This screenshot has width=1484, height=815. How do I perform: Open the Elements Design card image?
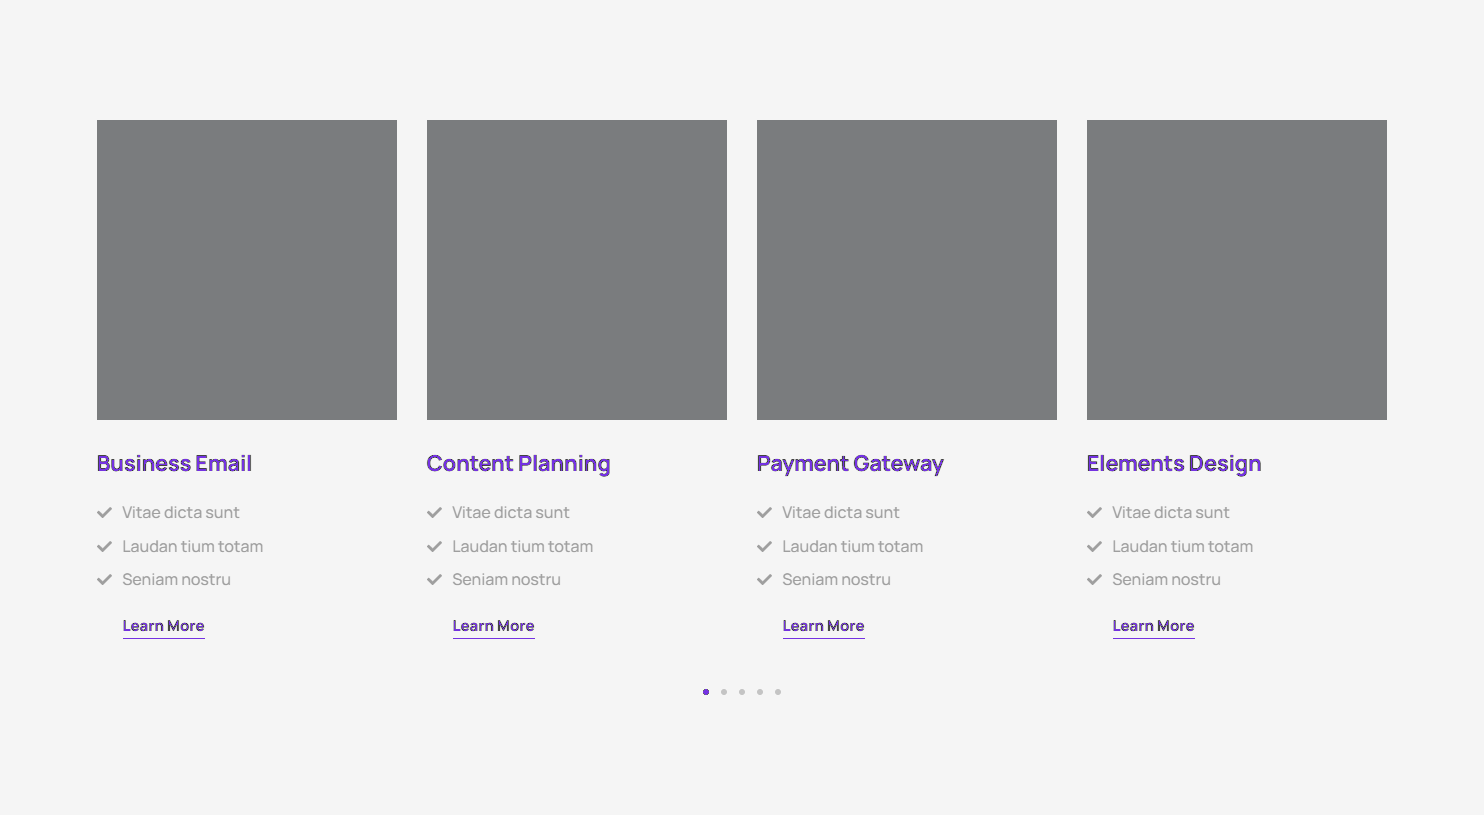pyautogui.click(x=1237, y=270)
